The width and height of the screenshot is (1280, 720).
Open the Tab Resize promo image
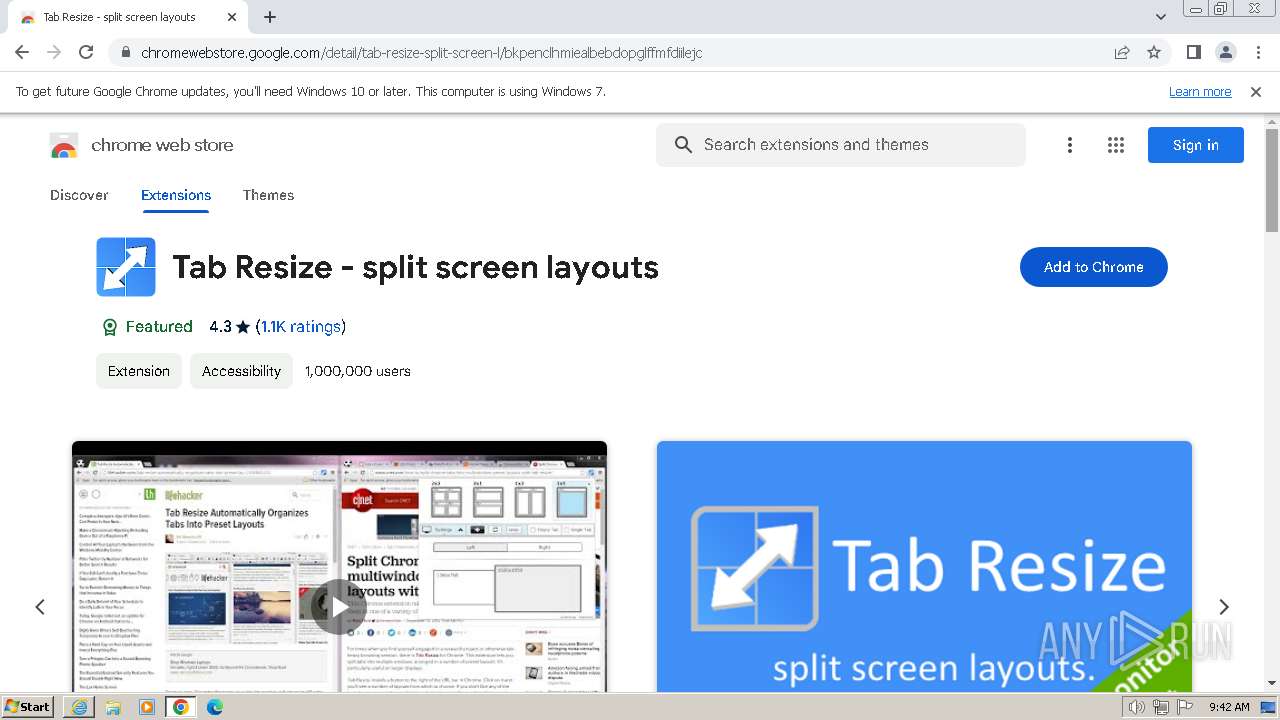pyautogui.click(x=924, y=566)
